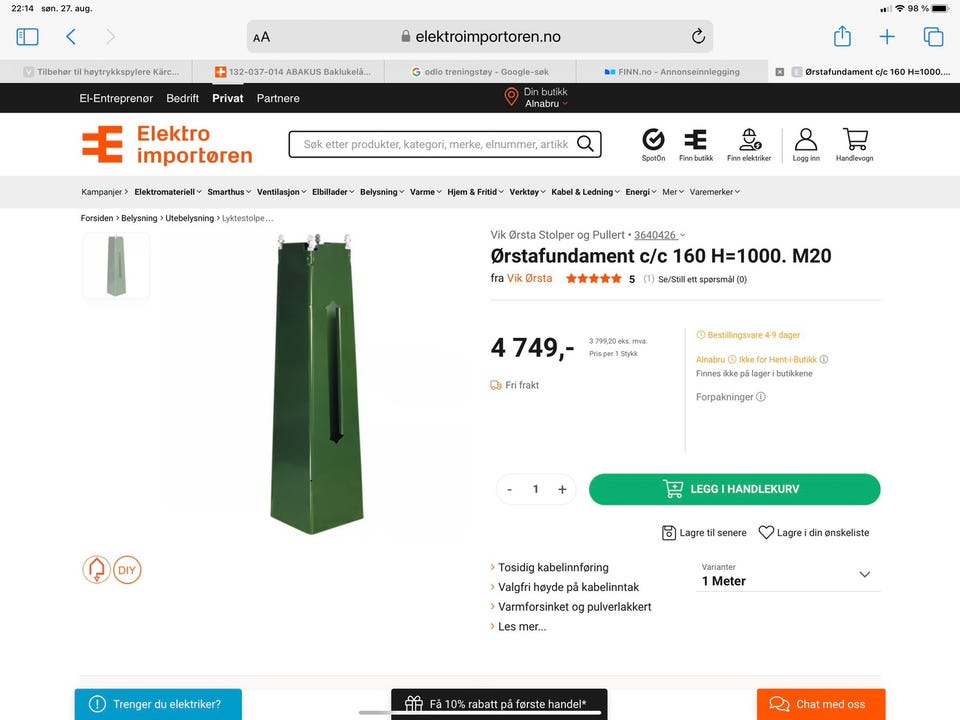Reload the page with the refresh icon
Image resolution: width=960 pixels, height=720 pixels.
coord(698,37)
